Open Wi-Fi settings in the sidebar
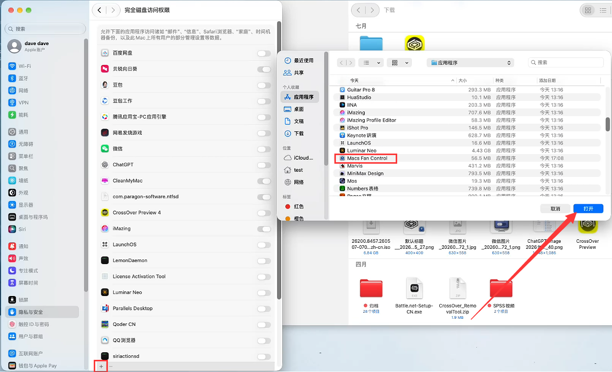The image size is (612, 372). pyautogui.click(x=20, y=66)
